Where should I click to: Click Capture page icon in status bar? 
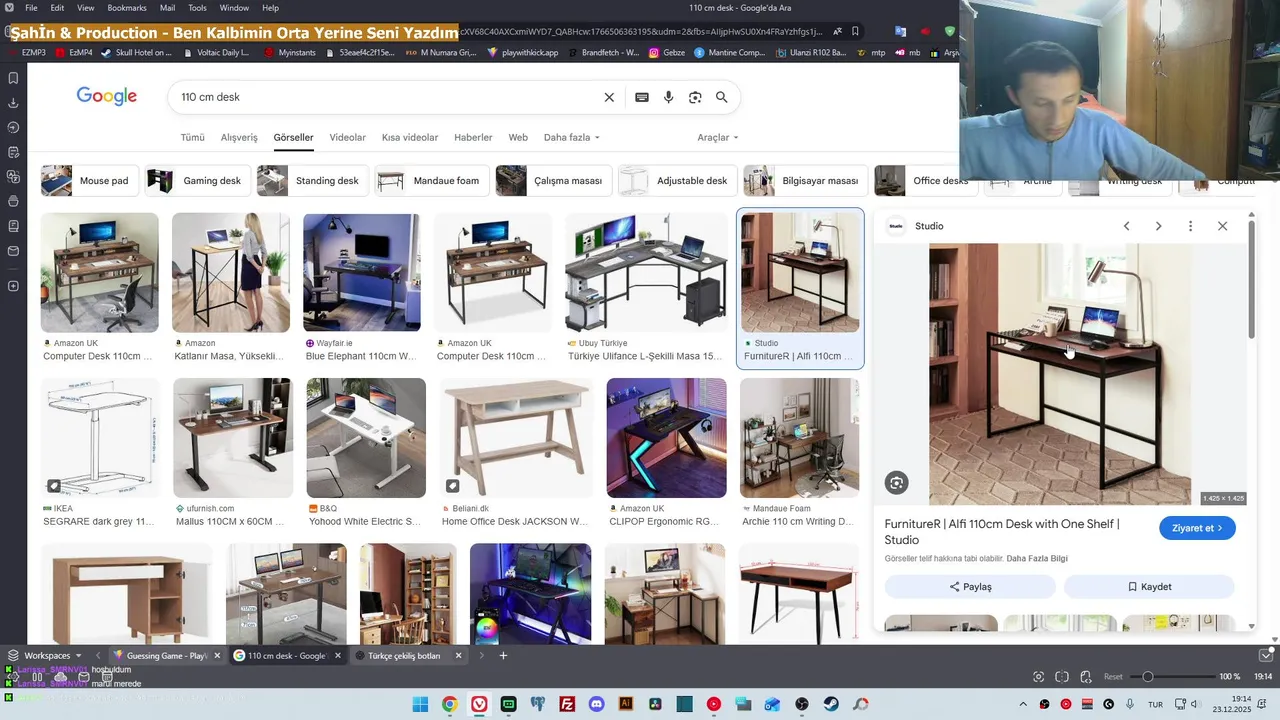coord(1038,677)
